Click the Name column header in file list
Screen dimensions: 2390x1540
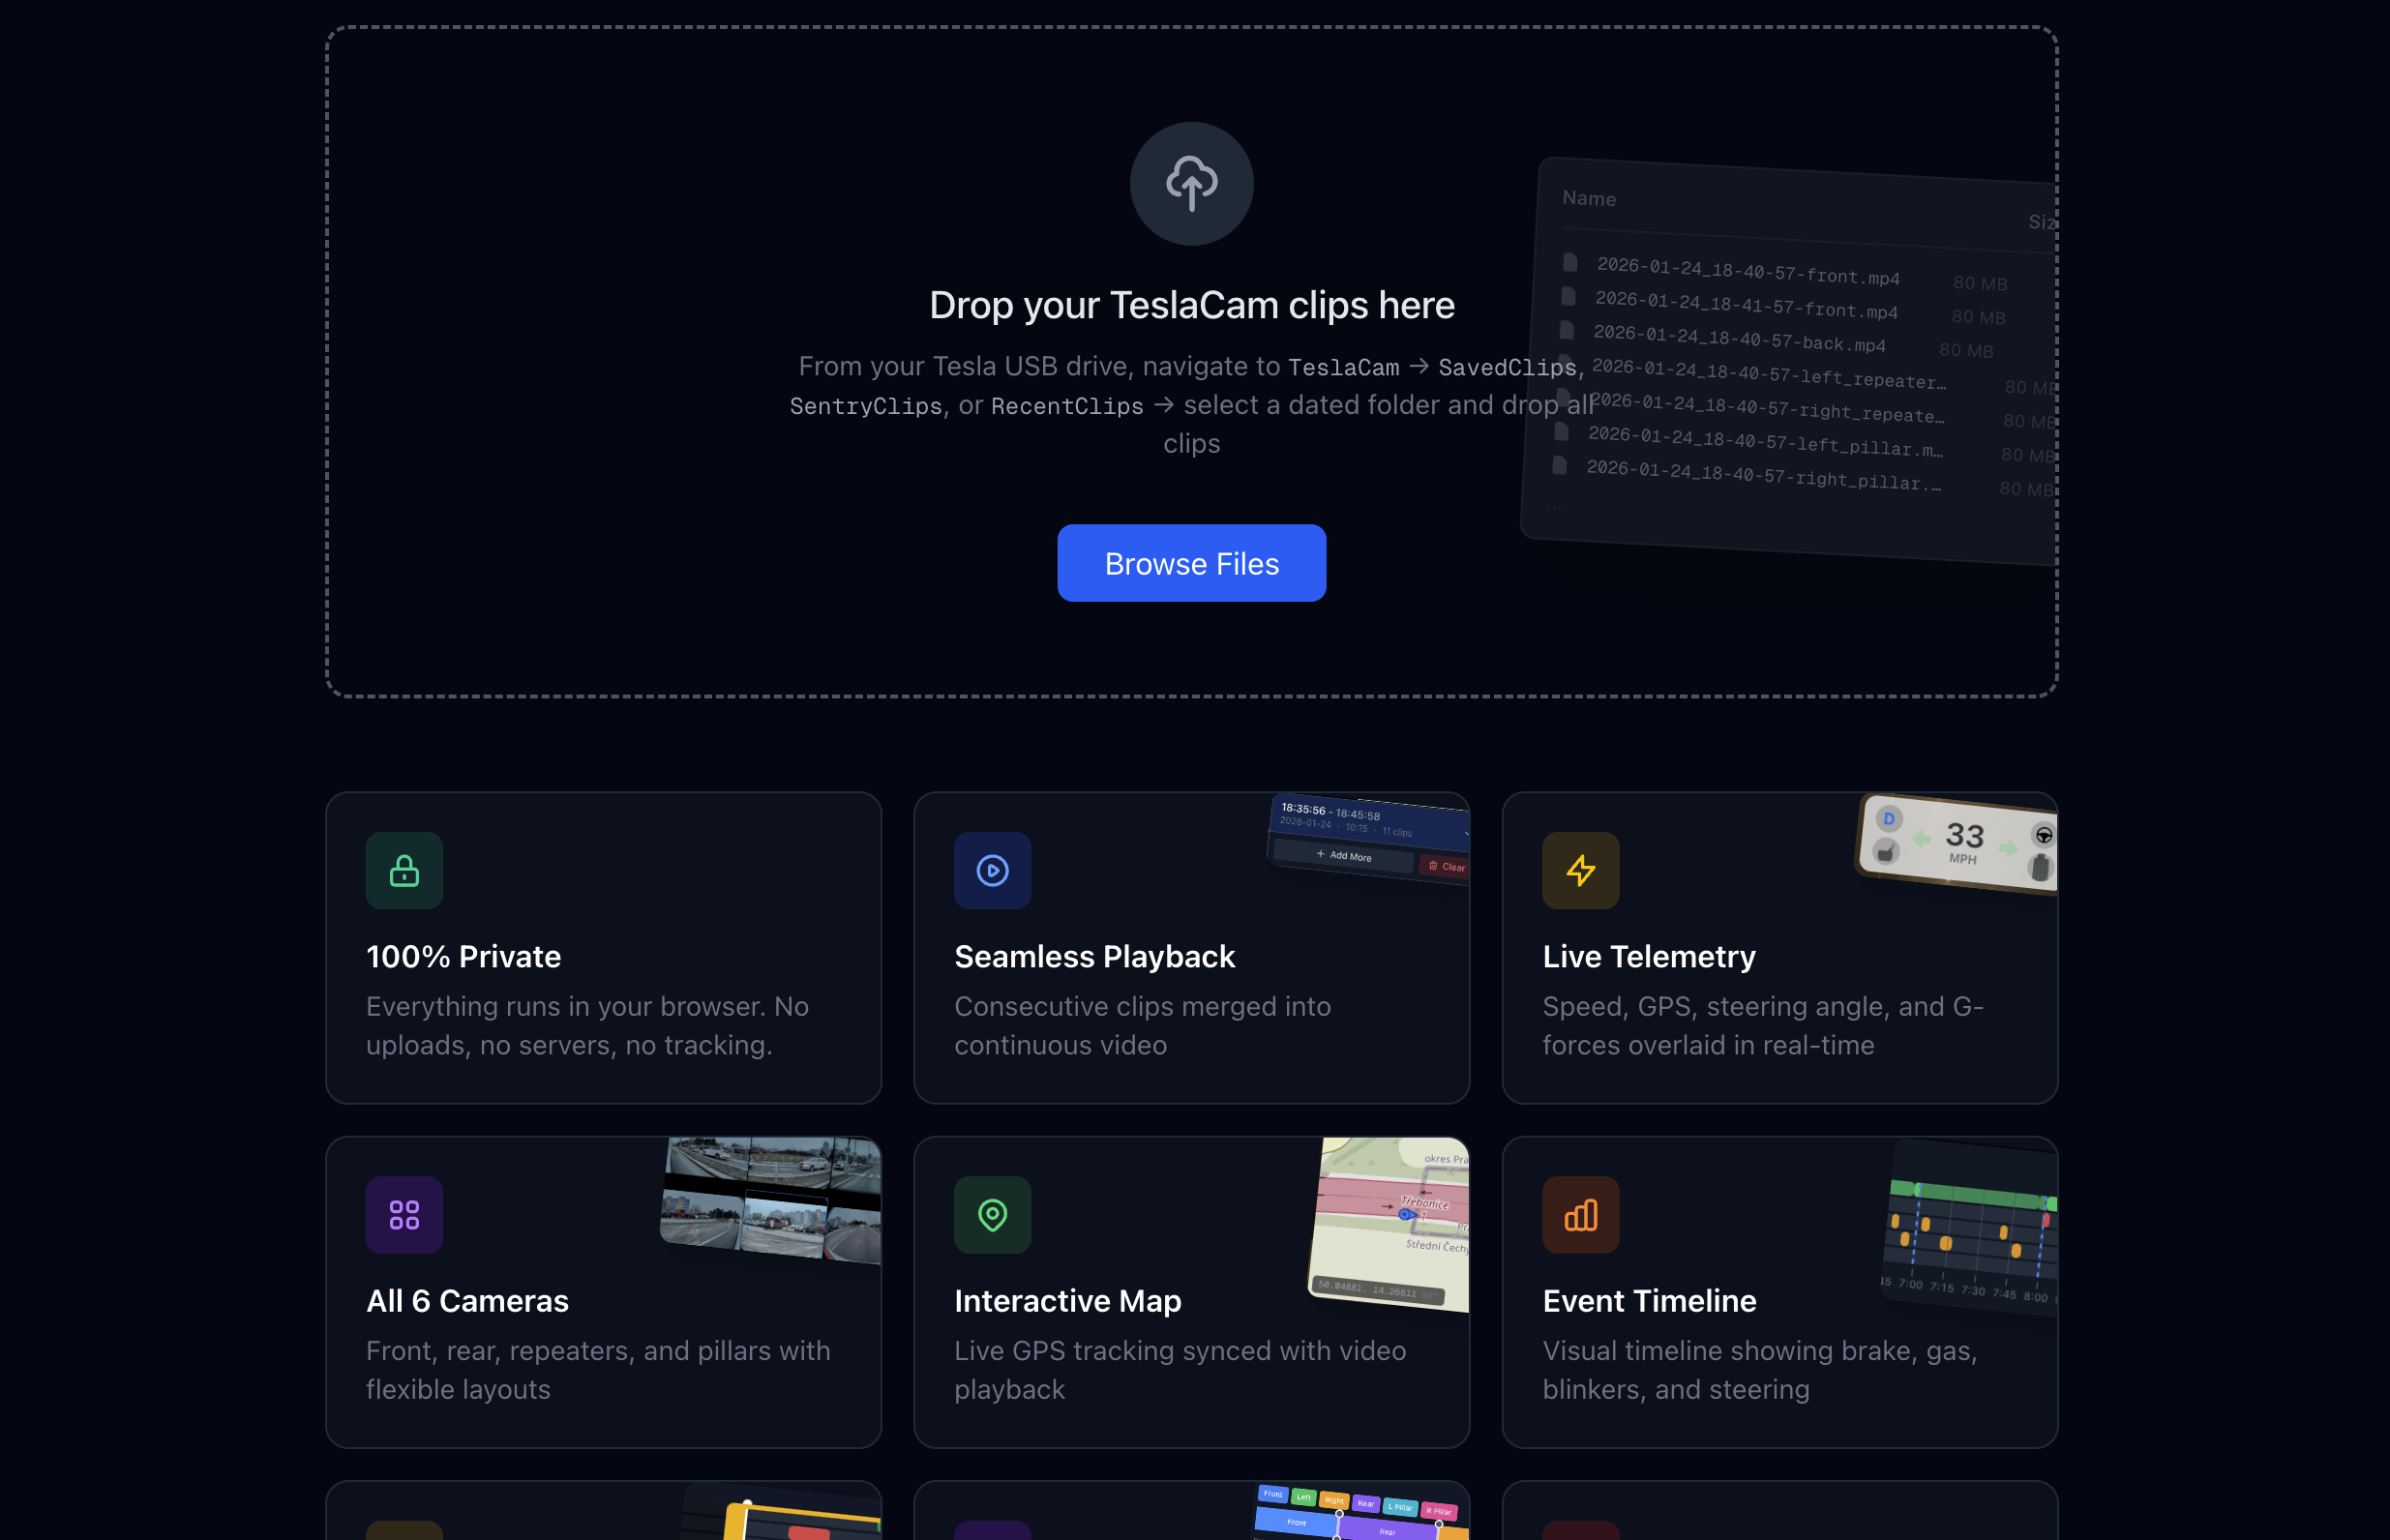pos(1588,198)
